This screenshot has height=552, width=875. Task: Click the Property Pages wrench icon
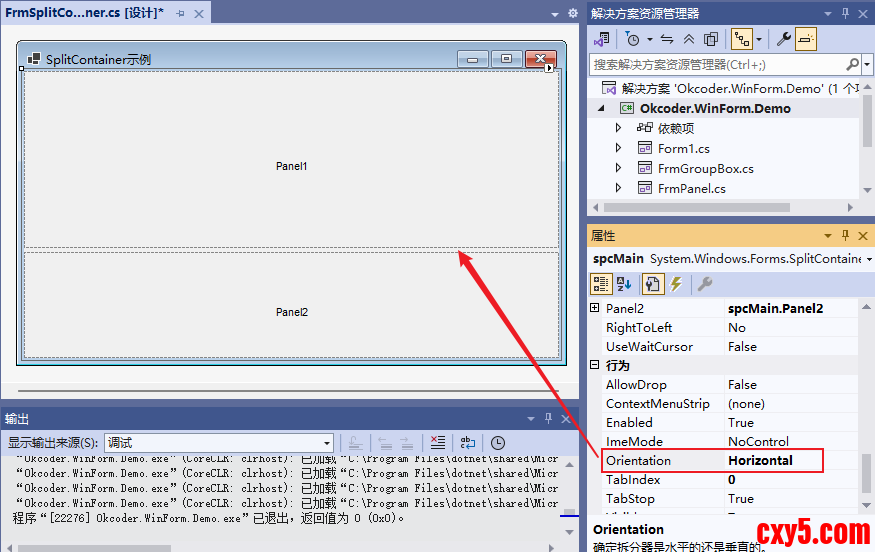(x=705, y=284)
